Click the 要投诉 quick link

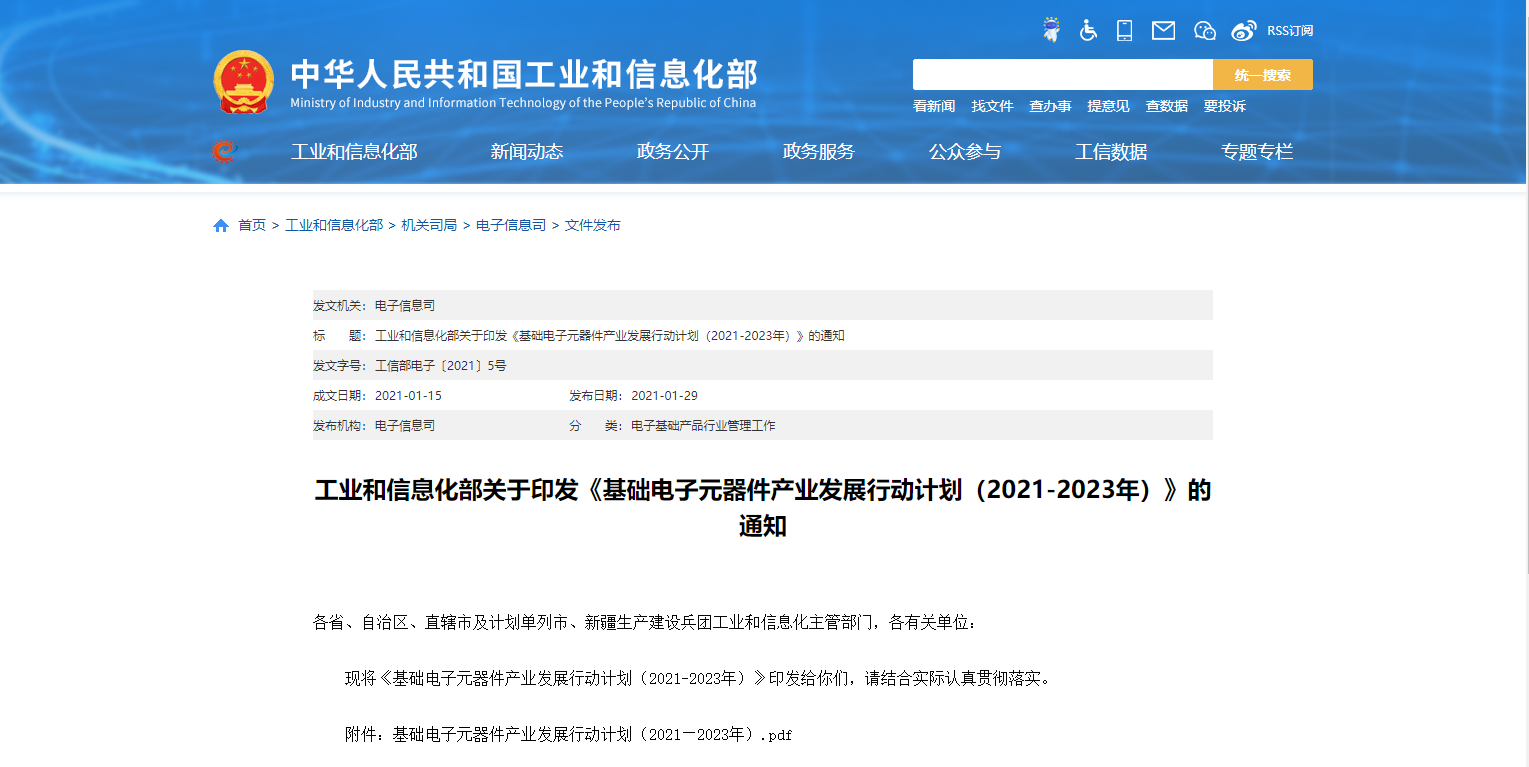[x=1224, y=106]
